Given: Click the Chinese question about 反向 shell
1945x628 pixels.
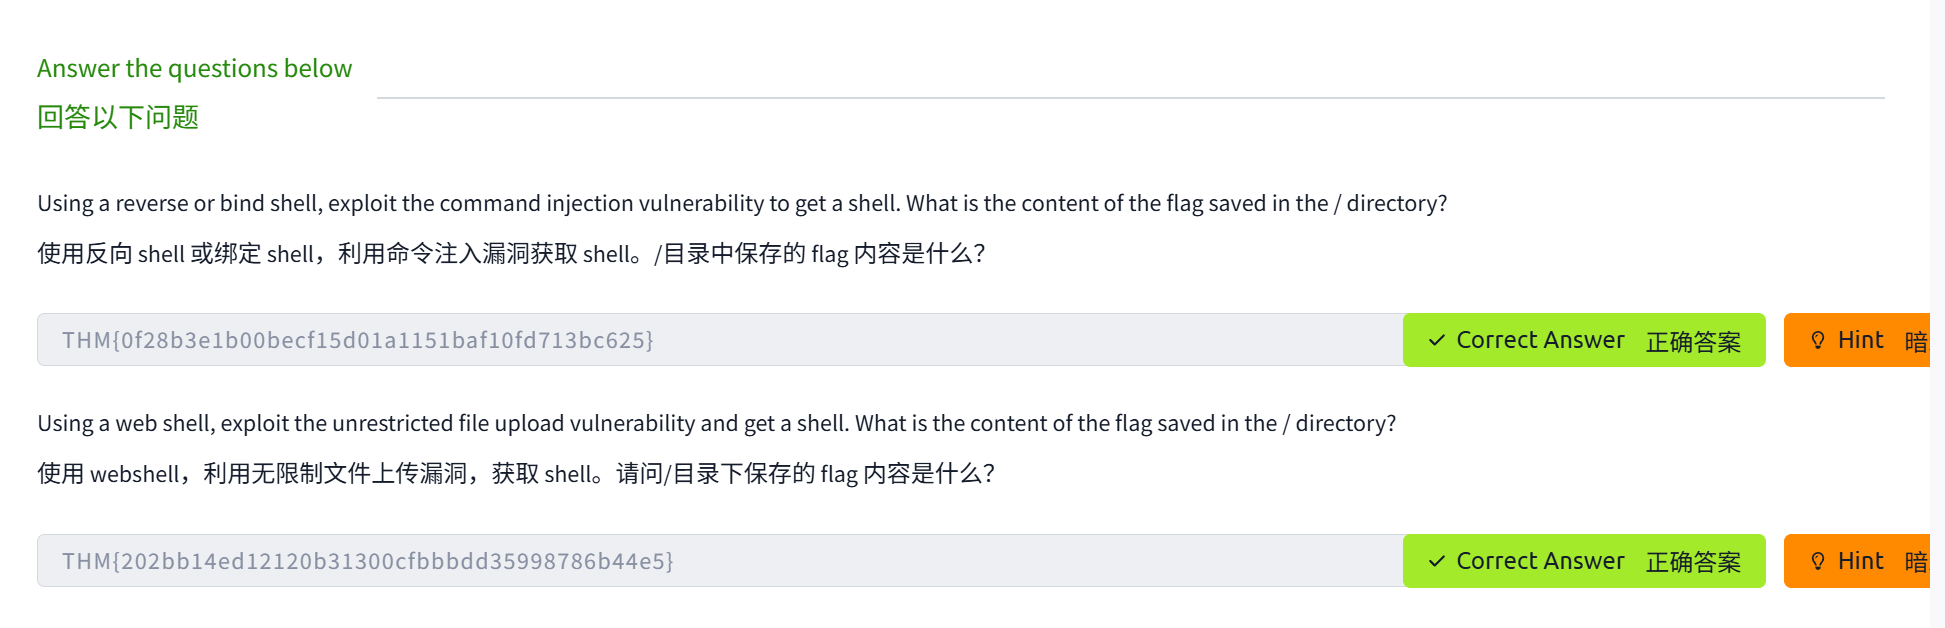Looking at the screenshot, I should (511, 254).
